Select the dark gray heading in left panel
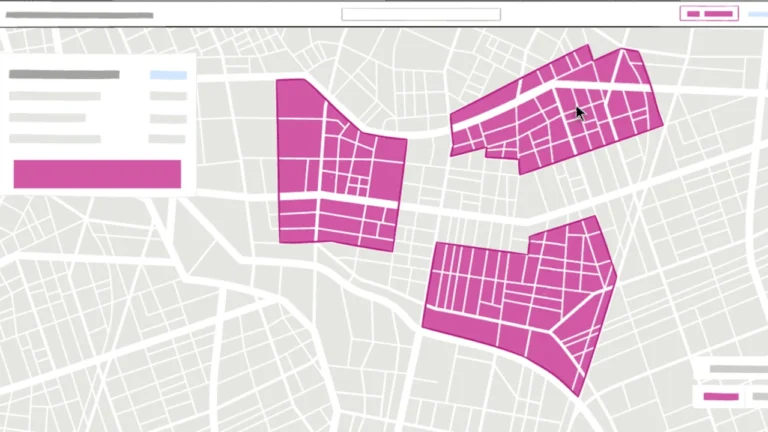The height and width of the screenshot is (432, 768). (x=64, y=74)
